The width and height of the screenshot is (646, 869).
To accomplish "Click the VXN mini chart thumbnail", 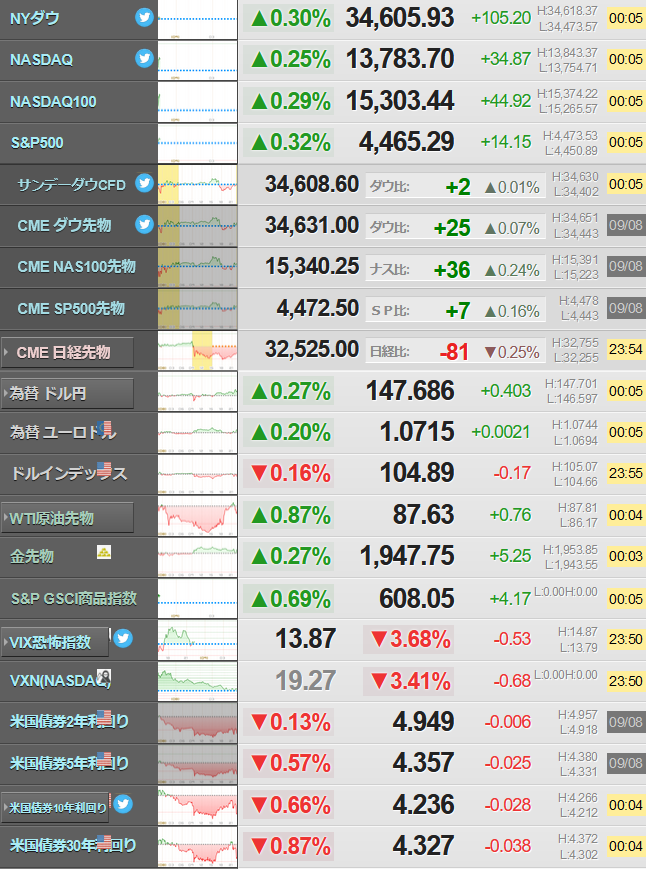I will 197,681.
